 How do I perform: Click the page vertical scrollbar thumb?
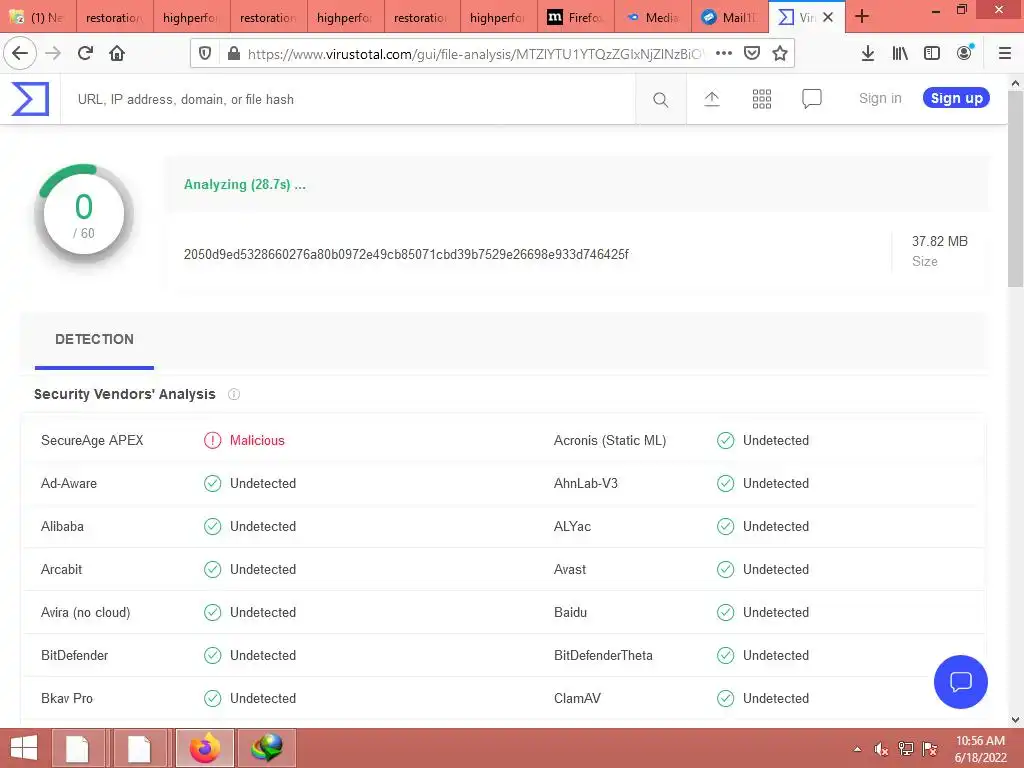coord(1015,189)
